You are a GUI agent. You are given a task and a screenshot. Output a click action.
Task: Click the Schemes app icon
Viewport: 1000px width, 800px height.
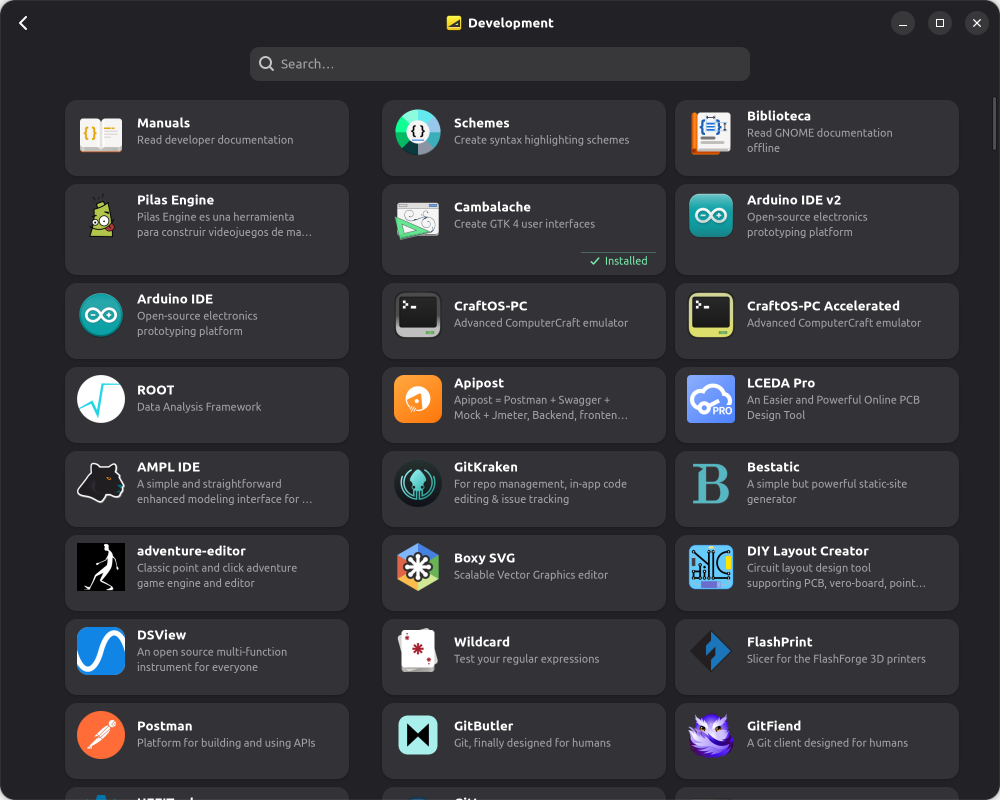(418, 132)
